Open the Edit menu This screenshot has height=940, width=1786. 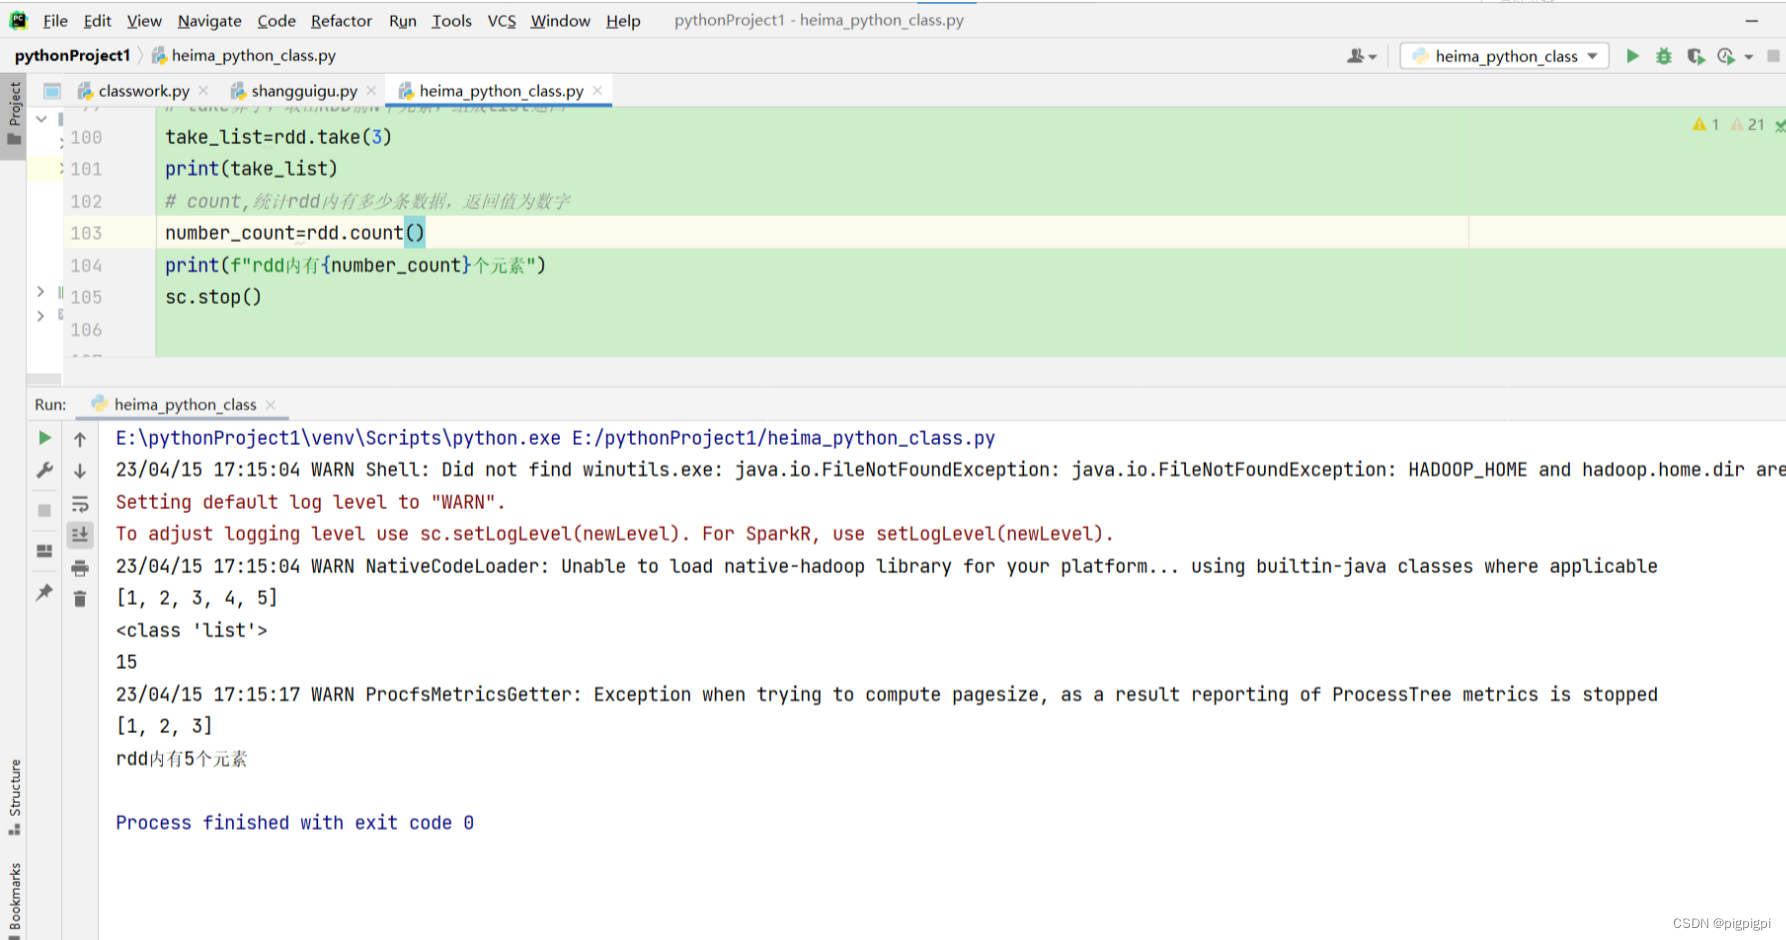coord(97,20)
